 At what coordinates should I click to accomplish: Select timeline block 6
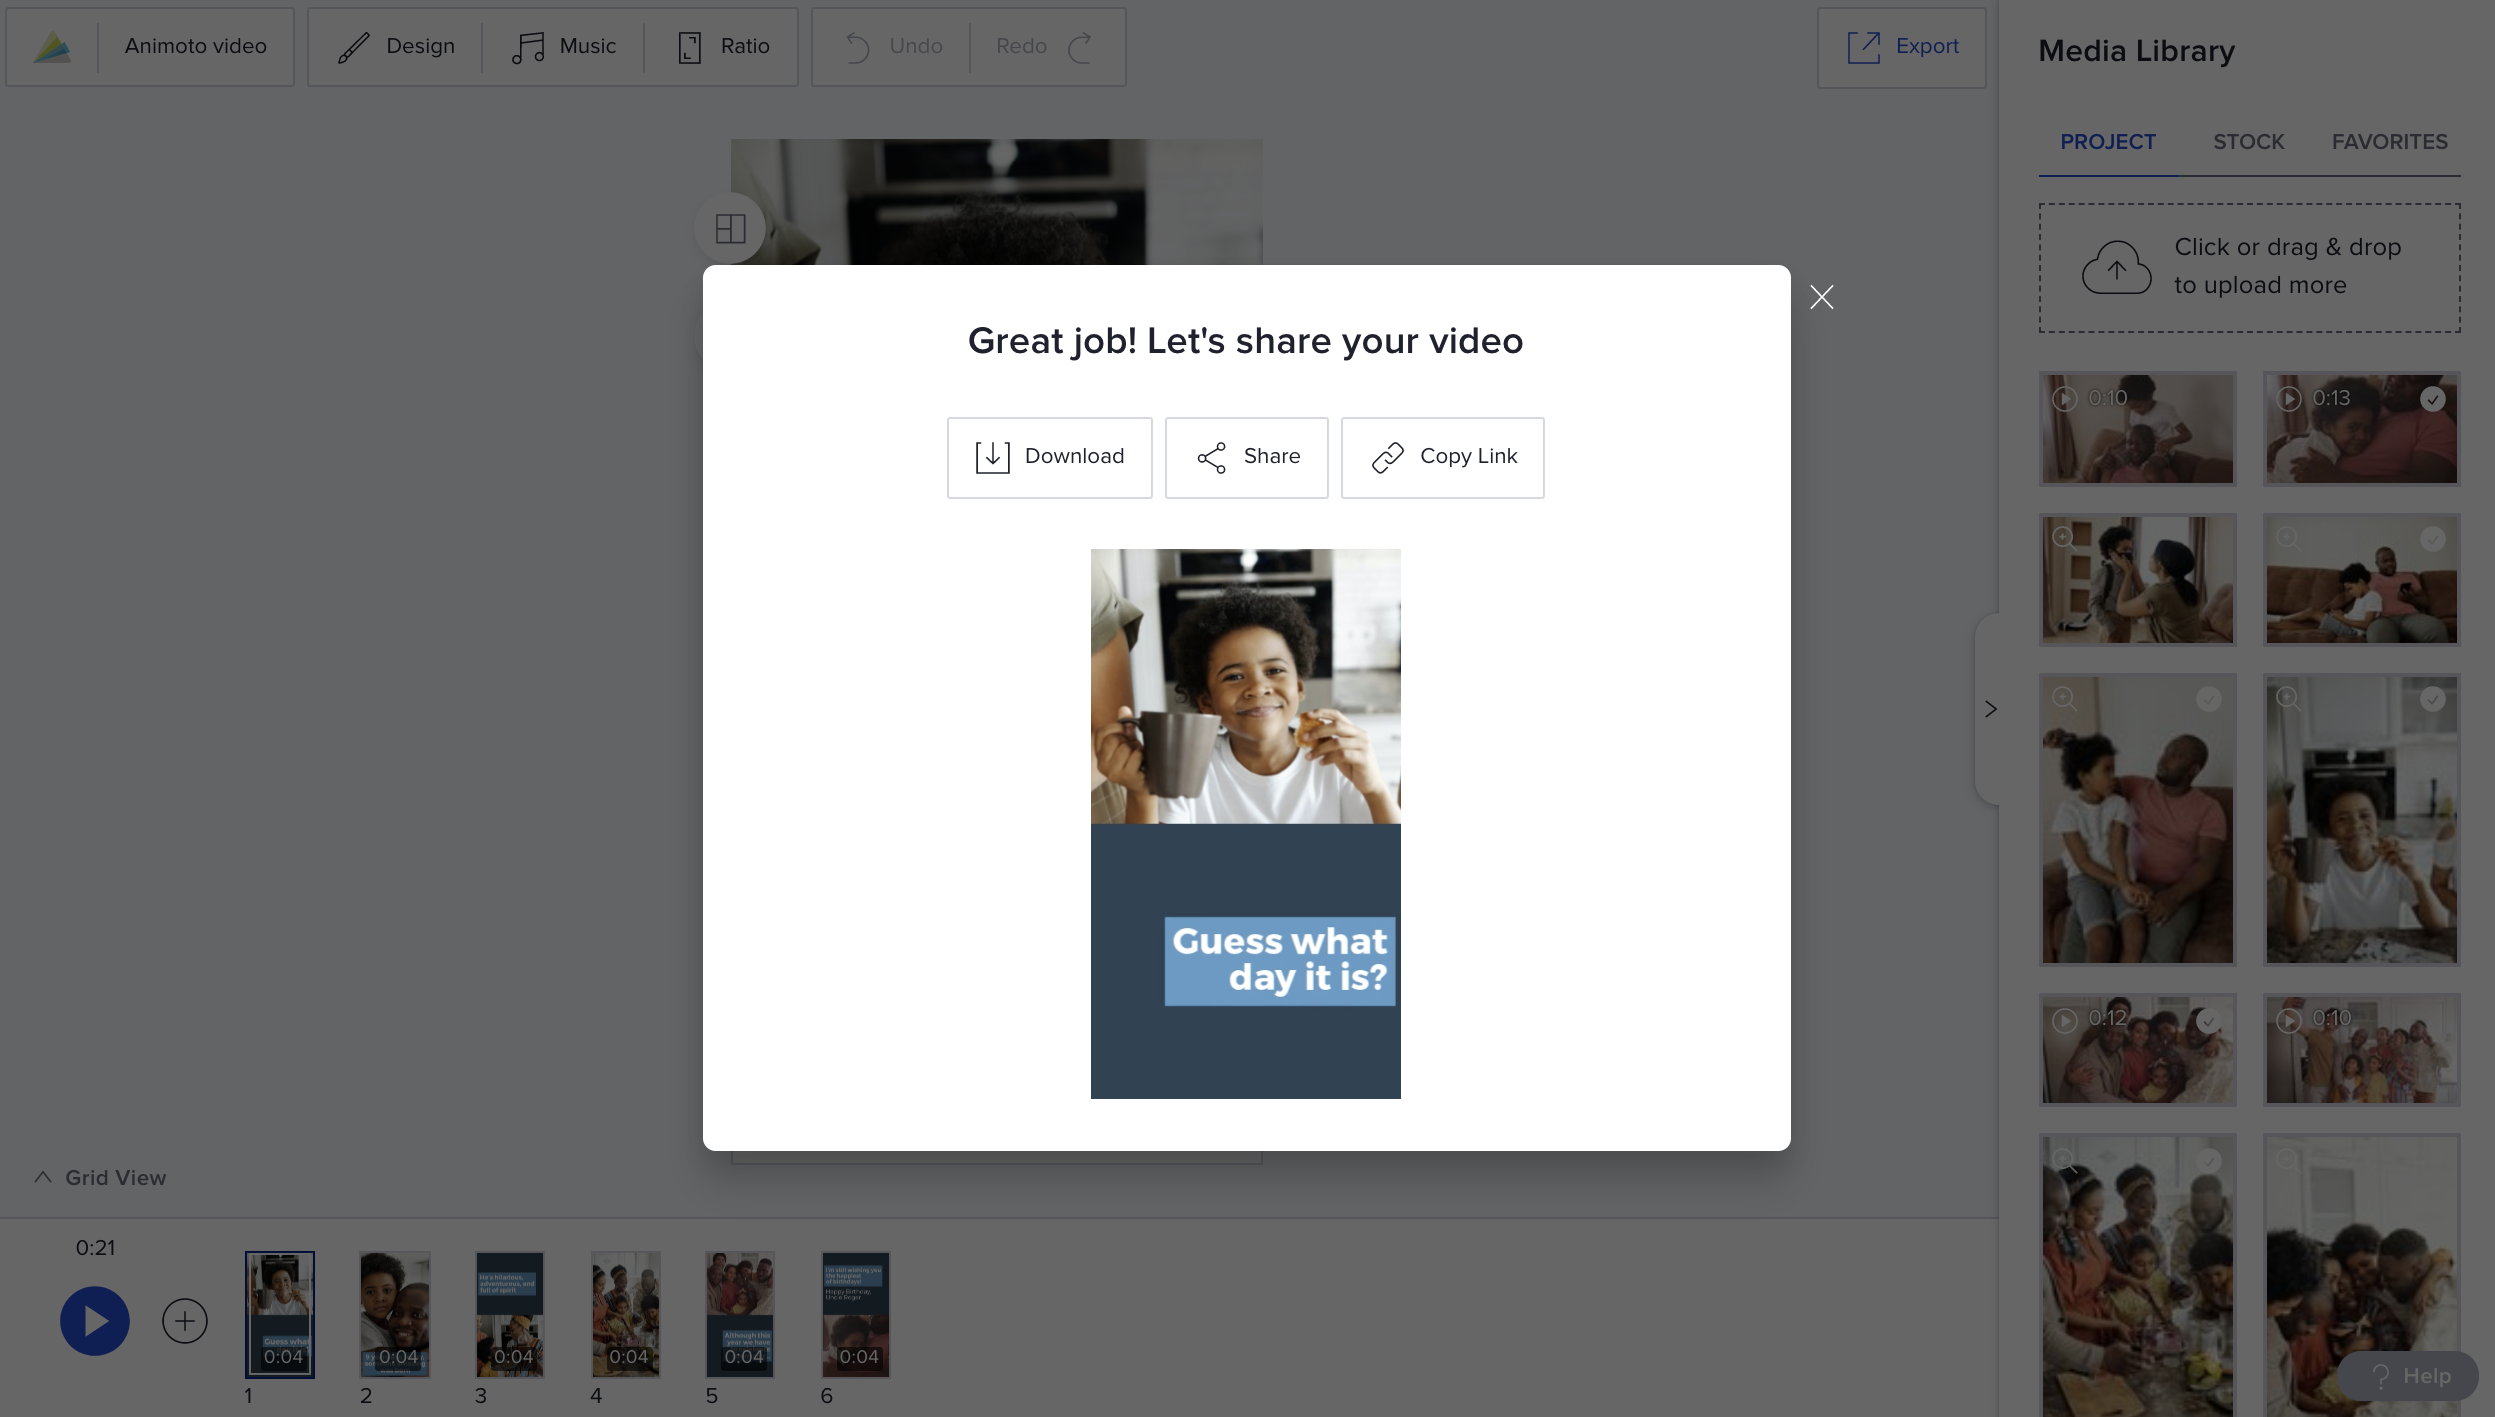click(856, 1314)
